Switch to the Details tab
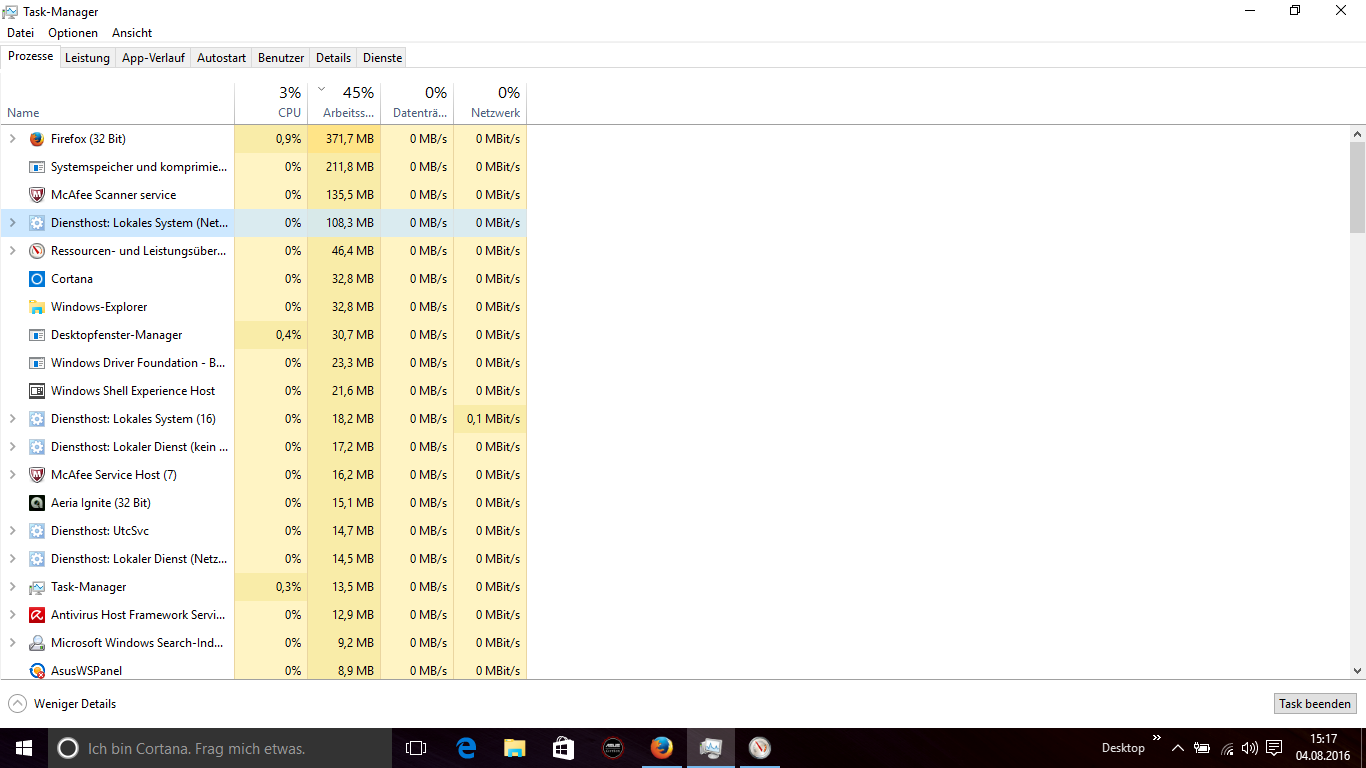The height and width of the screenshot is (768, 1366). tap(333, 58)
